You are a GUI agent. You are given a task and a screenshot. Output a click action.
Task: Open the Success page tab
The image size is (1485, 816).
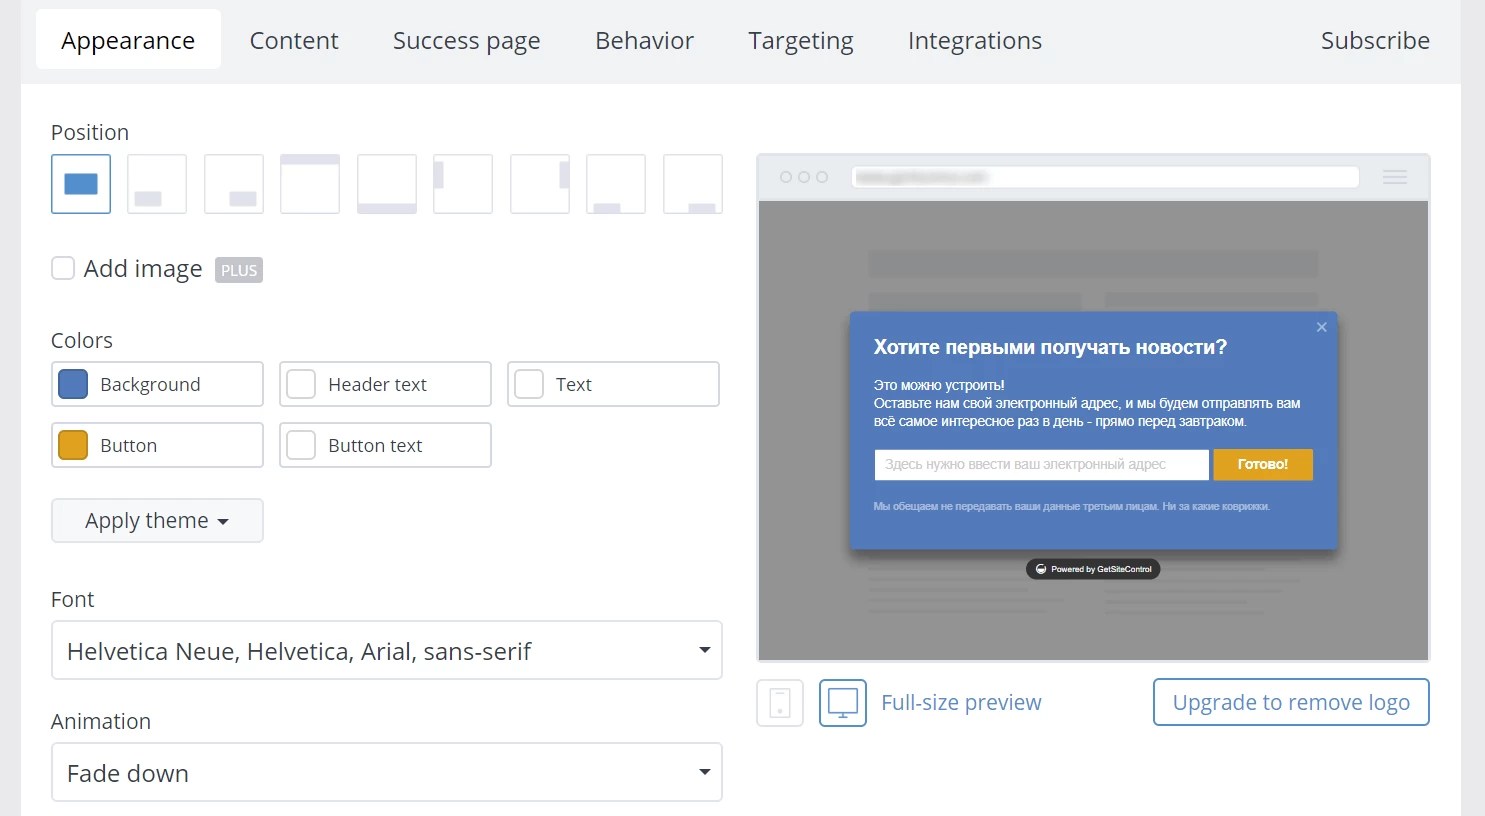(x=466, y=40)
